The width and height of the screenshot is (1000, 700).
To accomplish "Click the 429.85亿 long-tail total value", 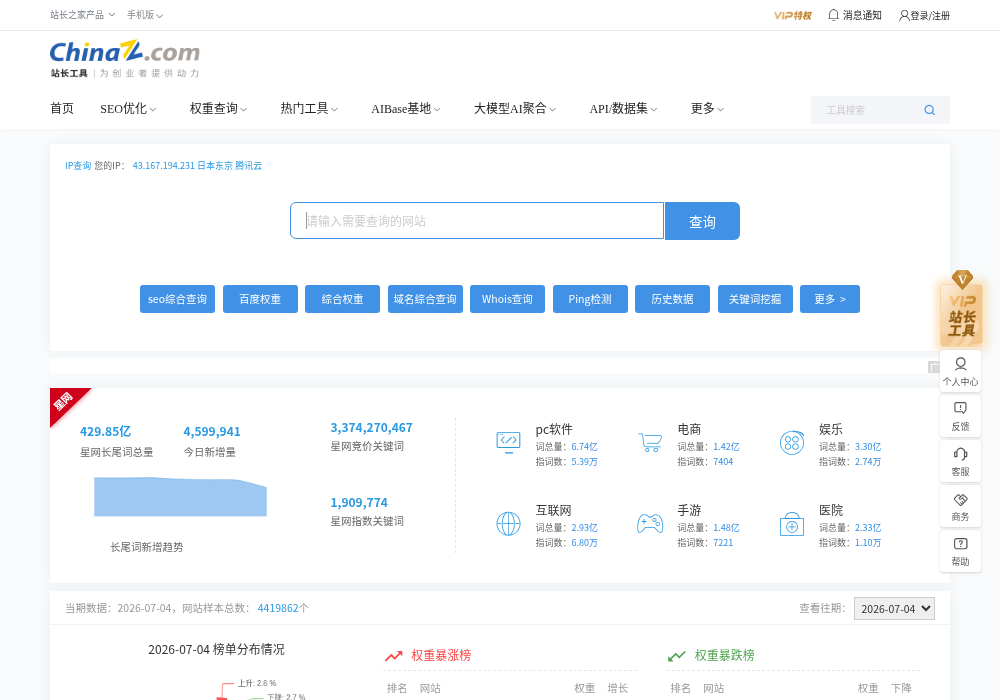I will (105, 432).
